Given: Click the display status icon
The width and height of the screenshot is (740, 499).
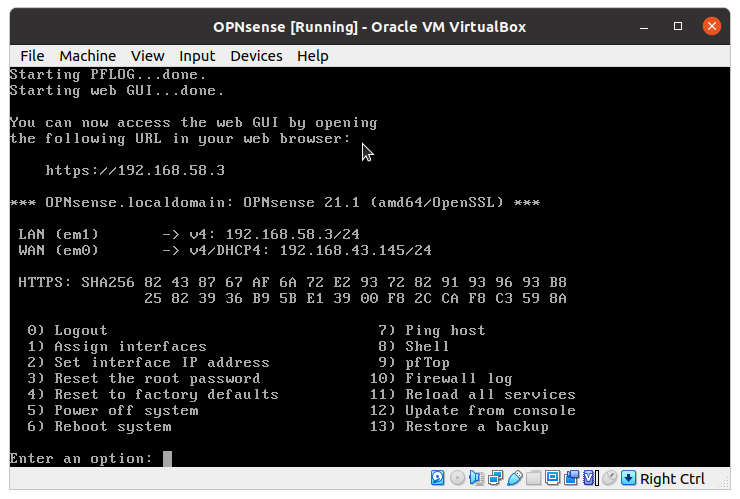Looking at the screenshot, I should point(552,478).
